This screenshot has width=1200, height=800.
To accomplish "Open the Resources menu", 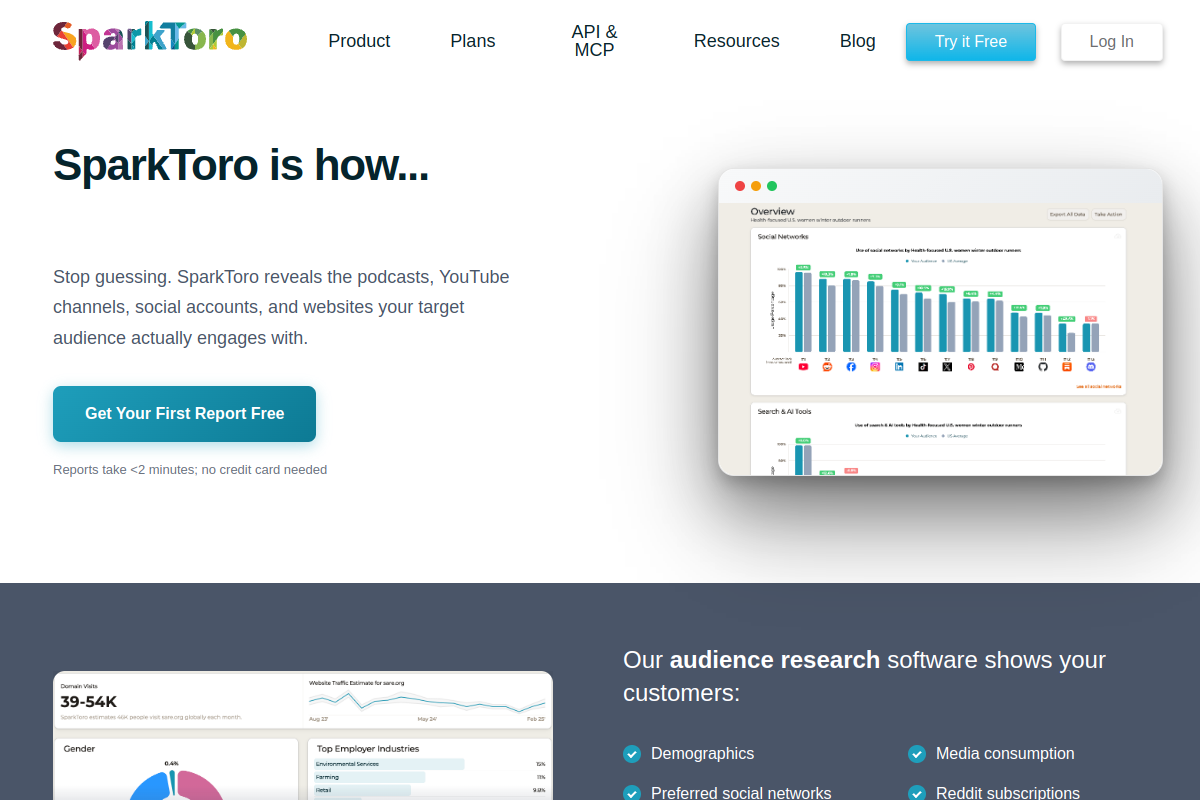I will tap(737, 41).
